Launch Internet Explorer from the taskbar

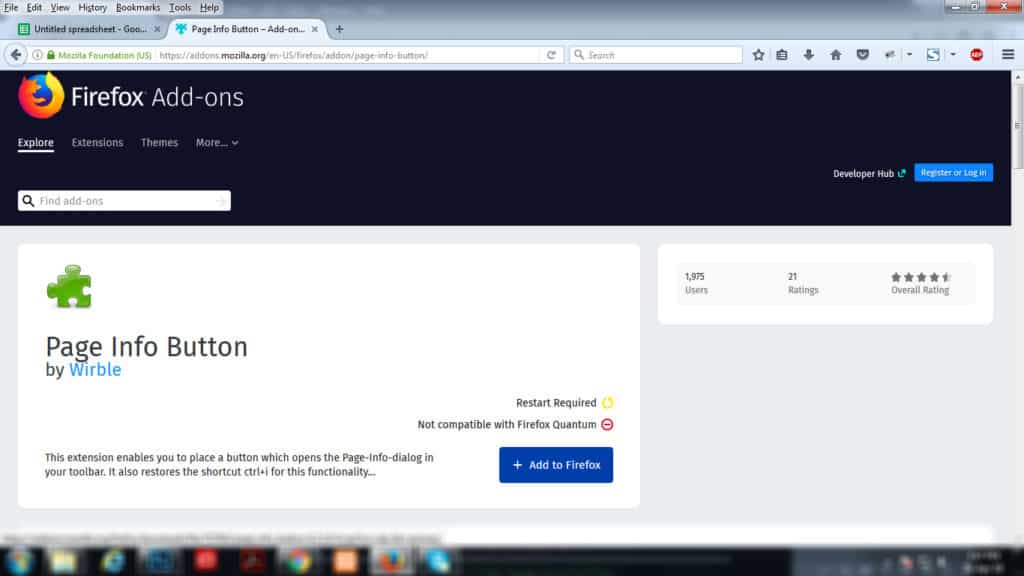(113, 561)
